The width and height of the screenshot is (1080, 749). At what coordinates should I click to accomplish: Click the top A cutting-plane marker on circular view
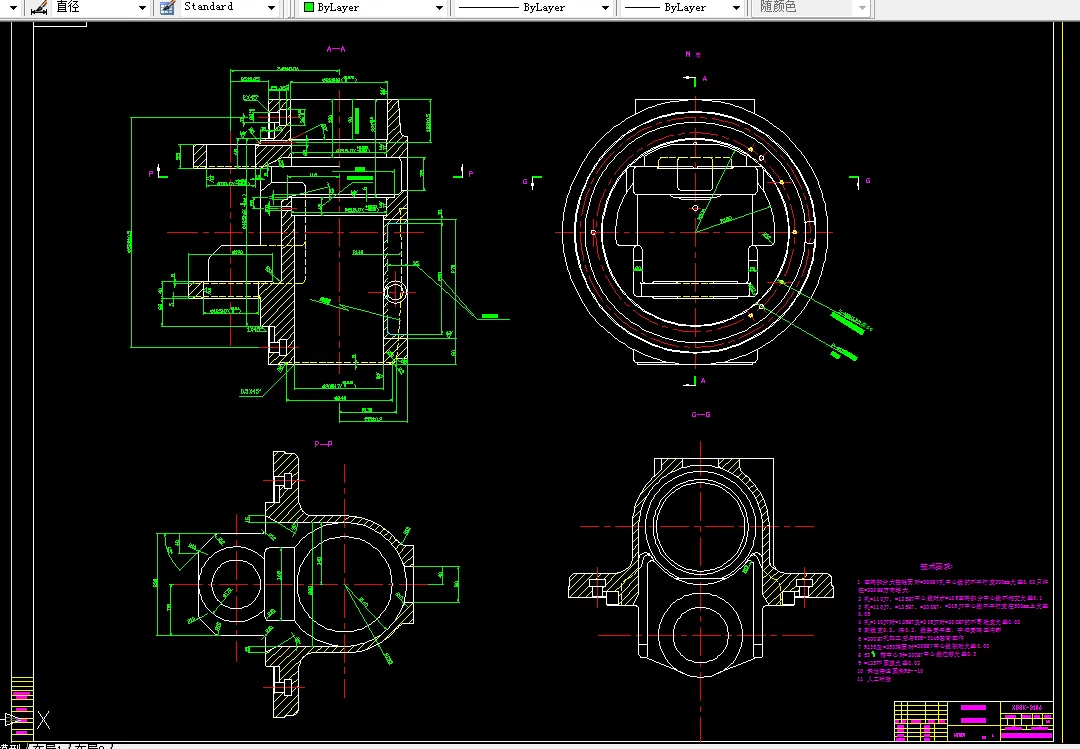pos(694,80)
